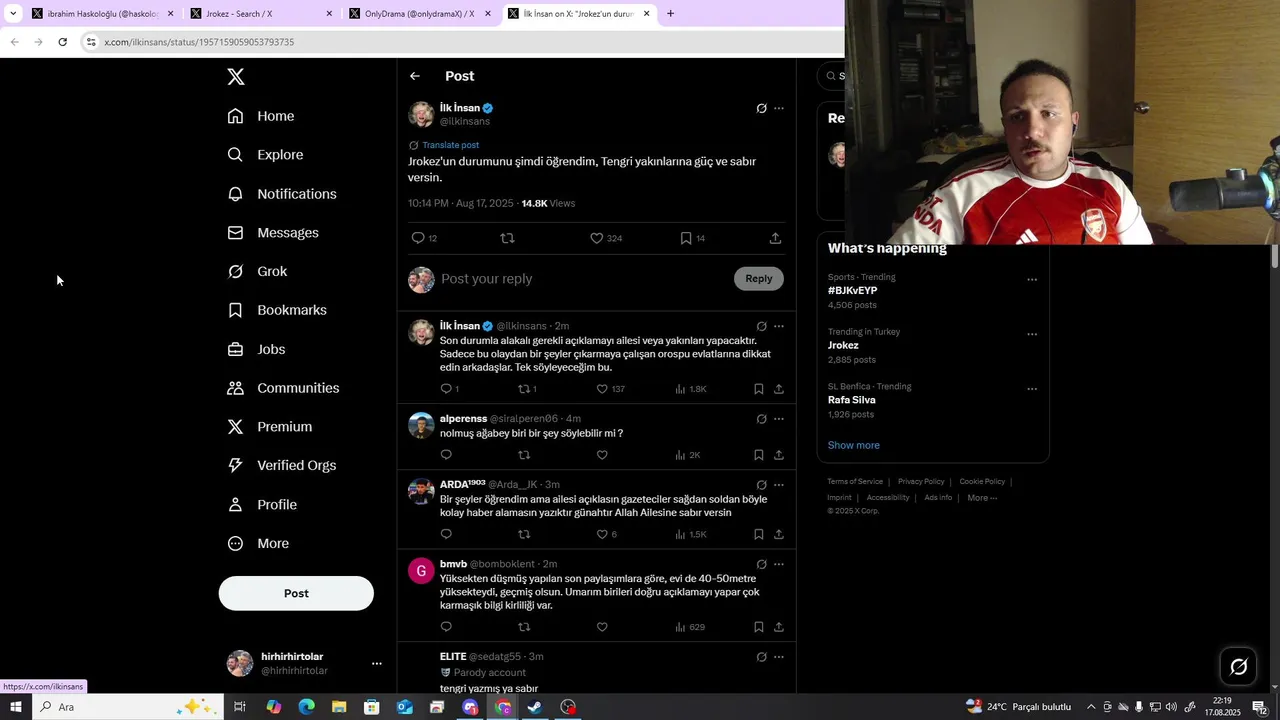Switch to OnlyDrama browser tab

click(x=420, y=14)
